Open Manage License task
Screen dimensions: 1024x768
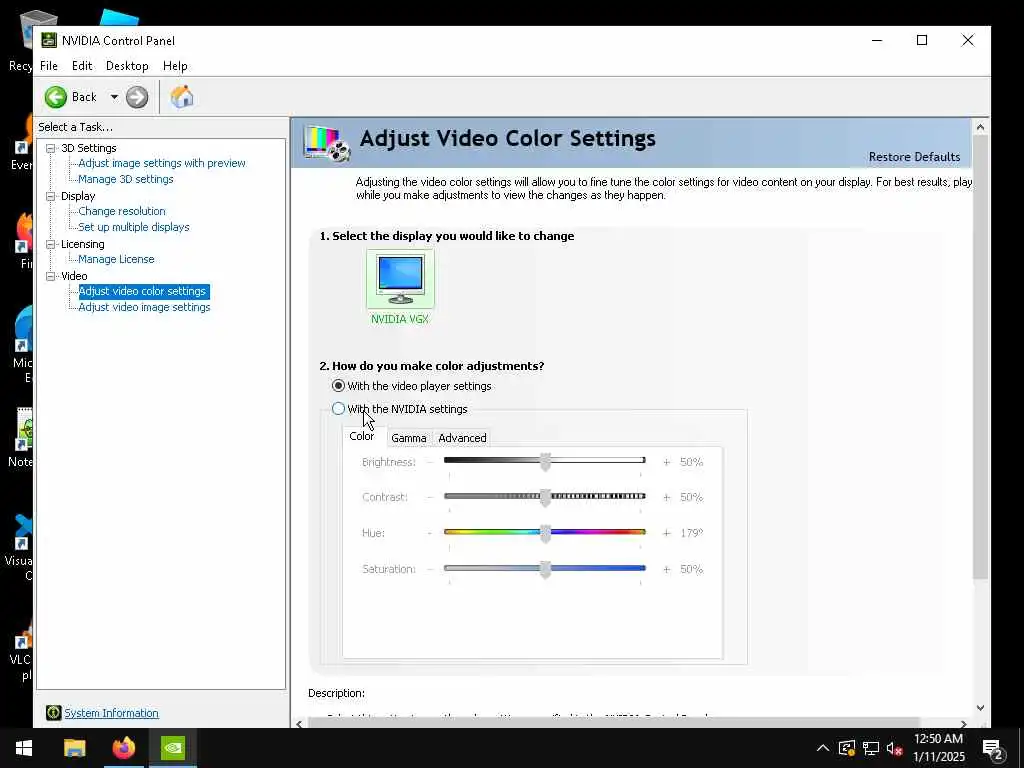(x=116, y=259)
